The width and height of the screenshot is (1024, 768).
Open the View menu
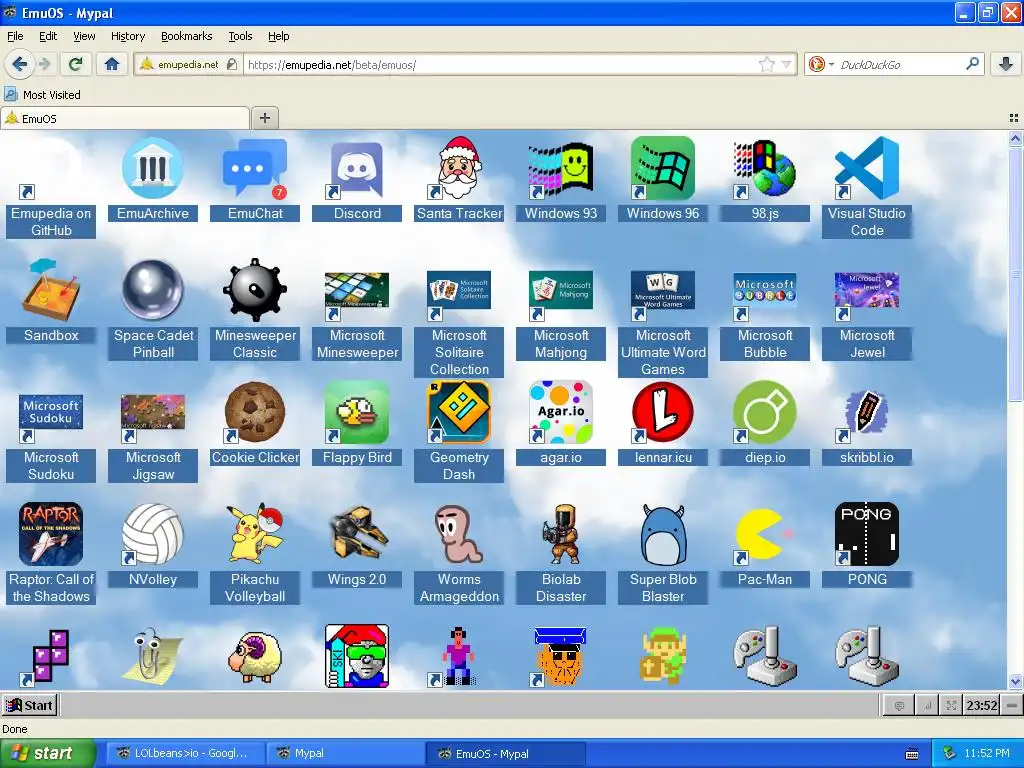pyautogui.click(x=84, y=36)
